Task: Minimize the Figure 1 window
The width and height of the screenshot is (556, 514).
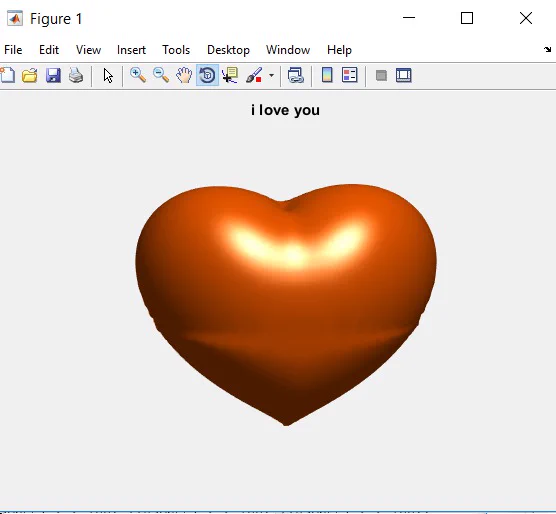Action: [409, 18]
